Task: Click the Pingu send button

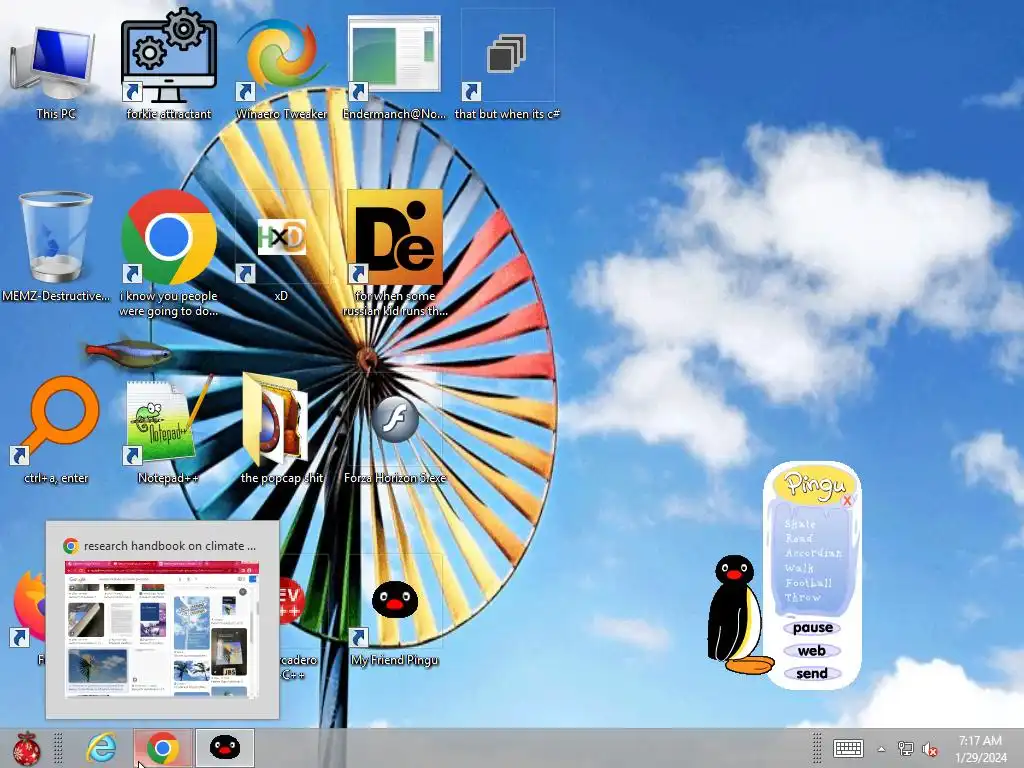Action: (812, 673)
